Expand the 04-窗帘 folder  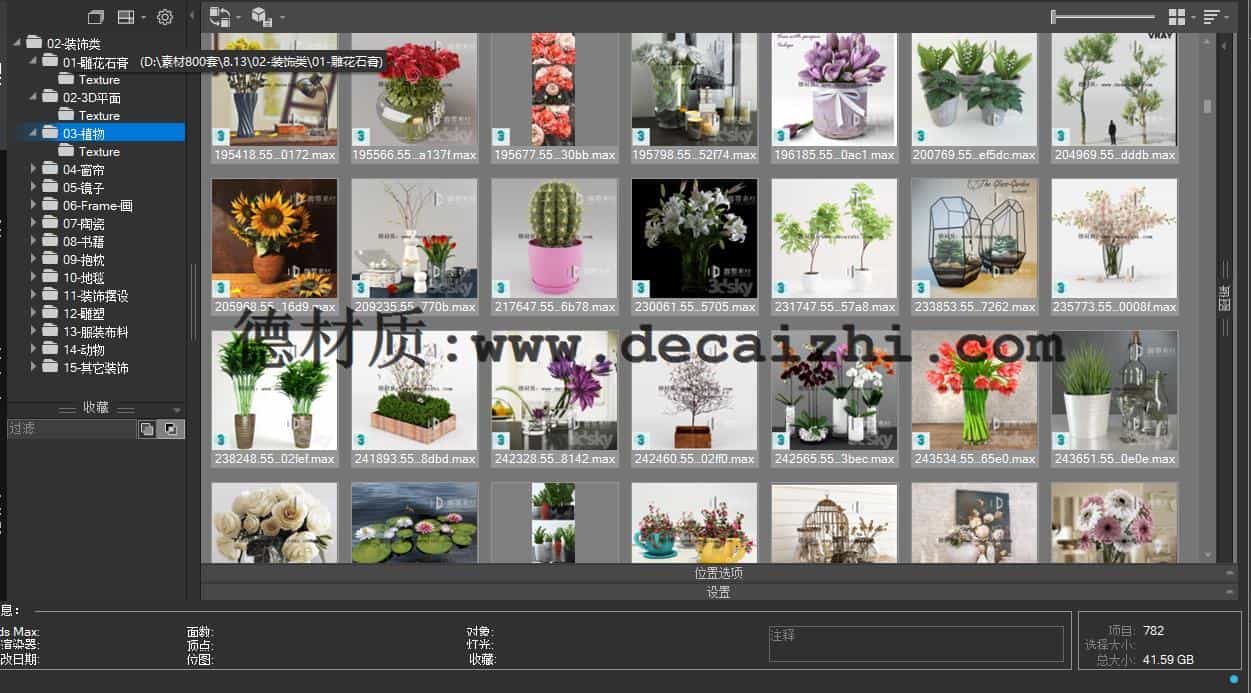point(33,170)
